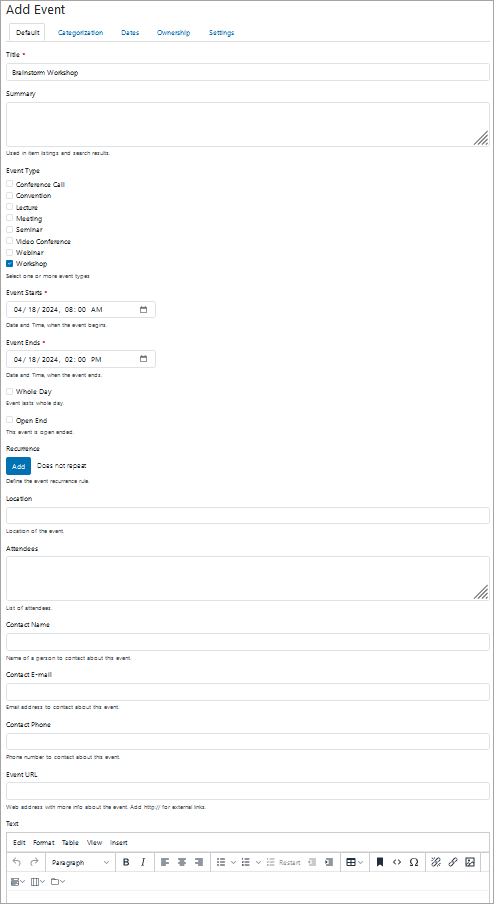494x904 pixels.
Task: Open bullet list style dropdown arrow
Action: click(x=233, y=862)
